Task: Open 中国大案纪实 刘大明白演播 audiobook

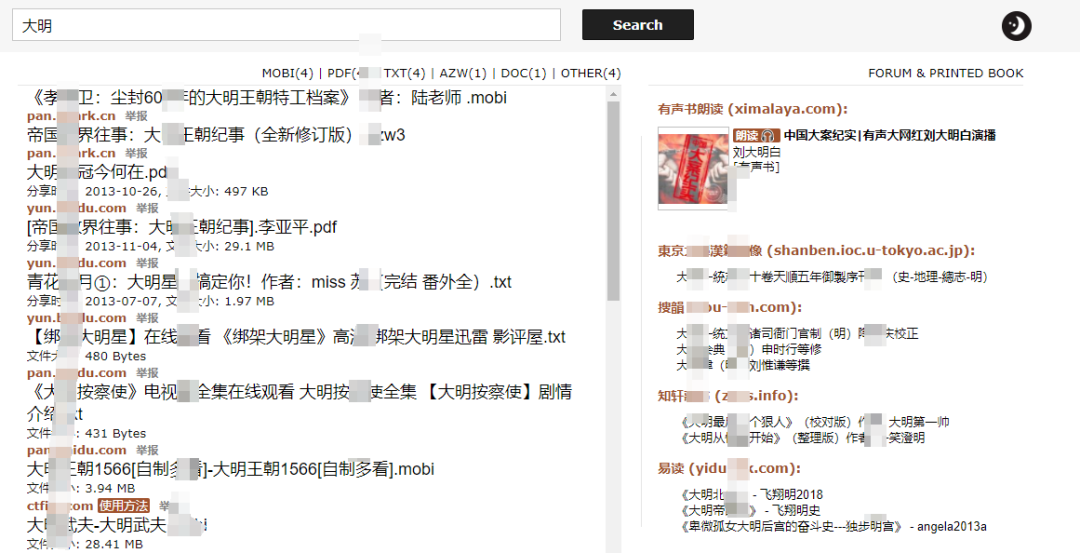Action: point(890,136)
